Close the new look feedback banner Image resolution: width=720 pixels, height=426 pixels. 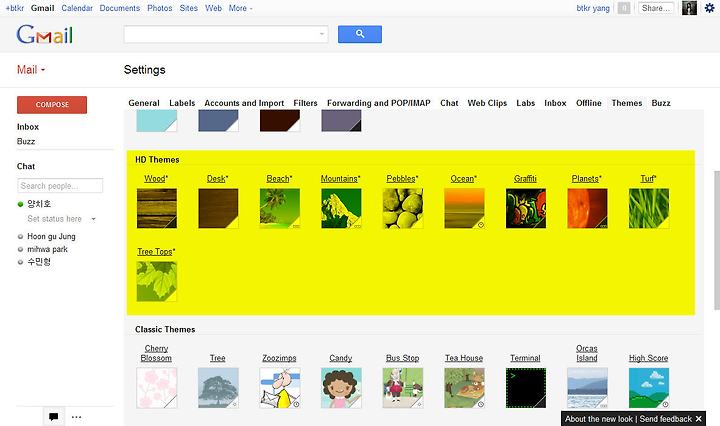coord(698,419)
